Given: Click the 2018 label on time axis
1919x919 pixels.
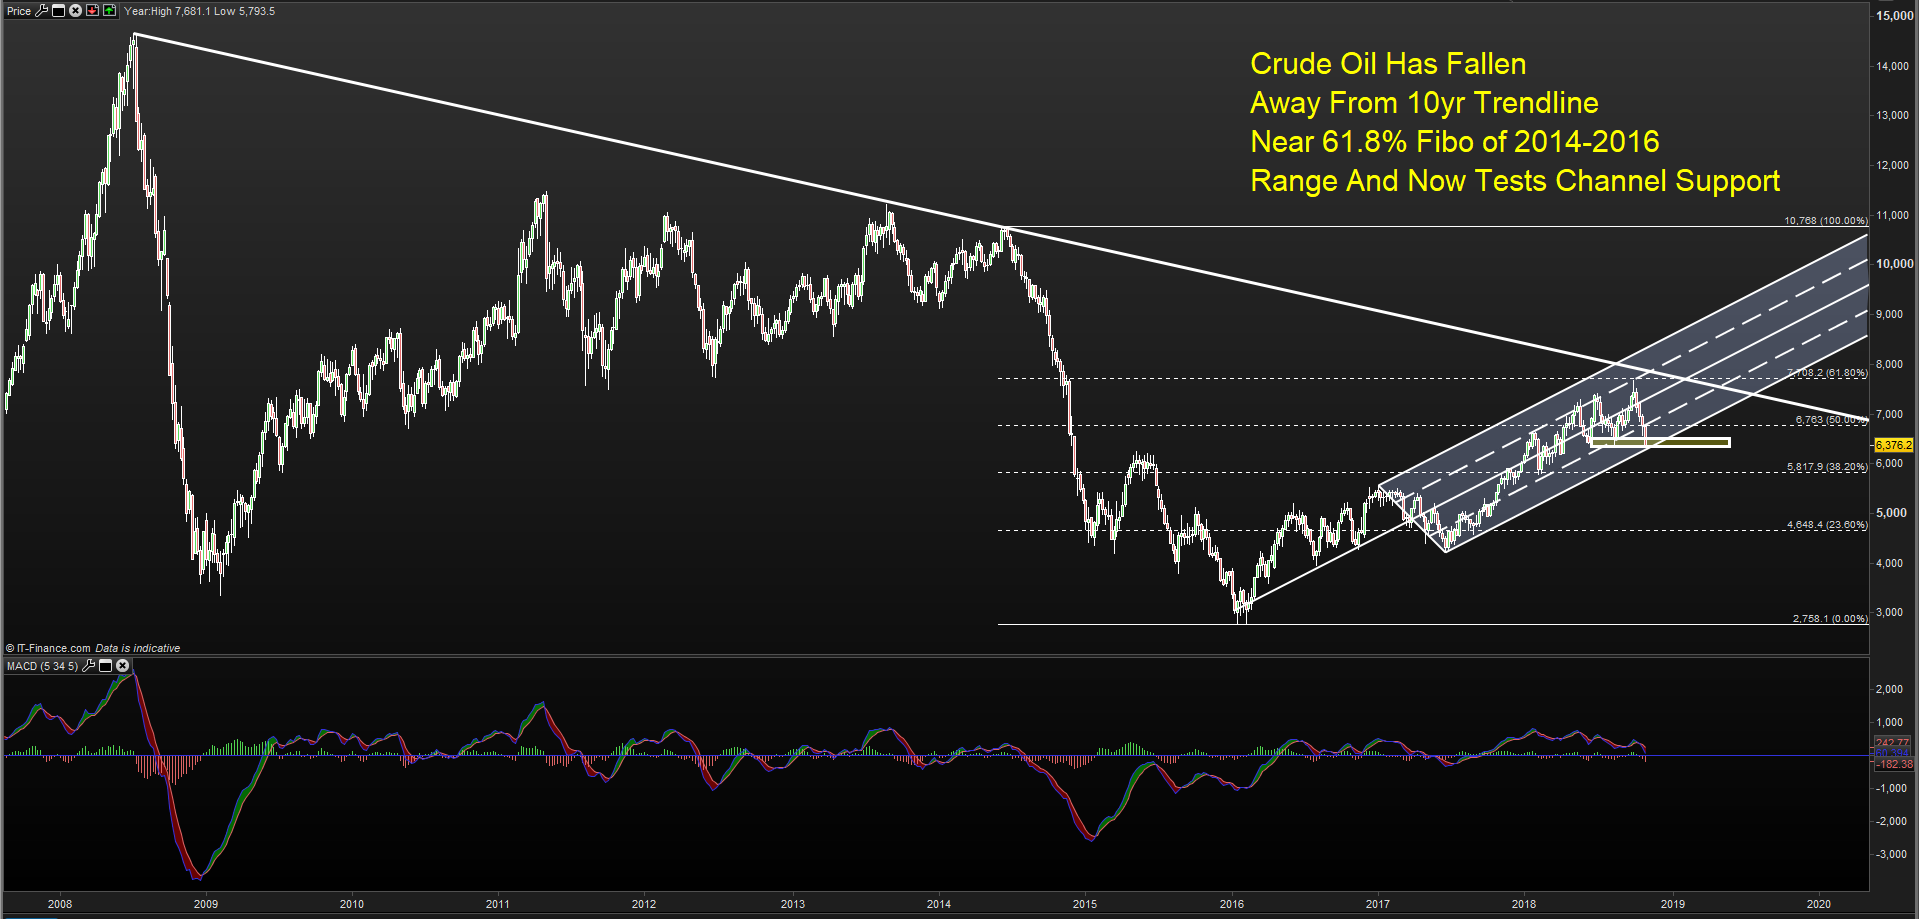Looking at the screenshot, I should [1524, 904].
